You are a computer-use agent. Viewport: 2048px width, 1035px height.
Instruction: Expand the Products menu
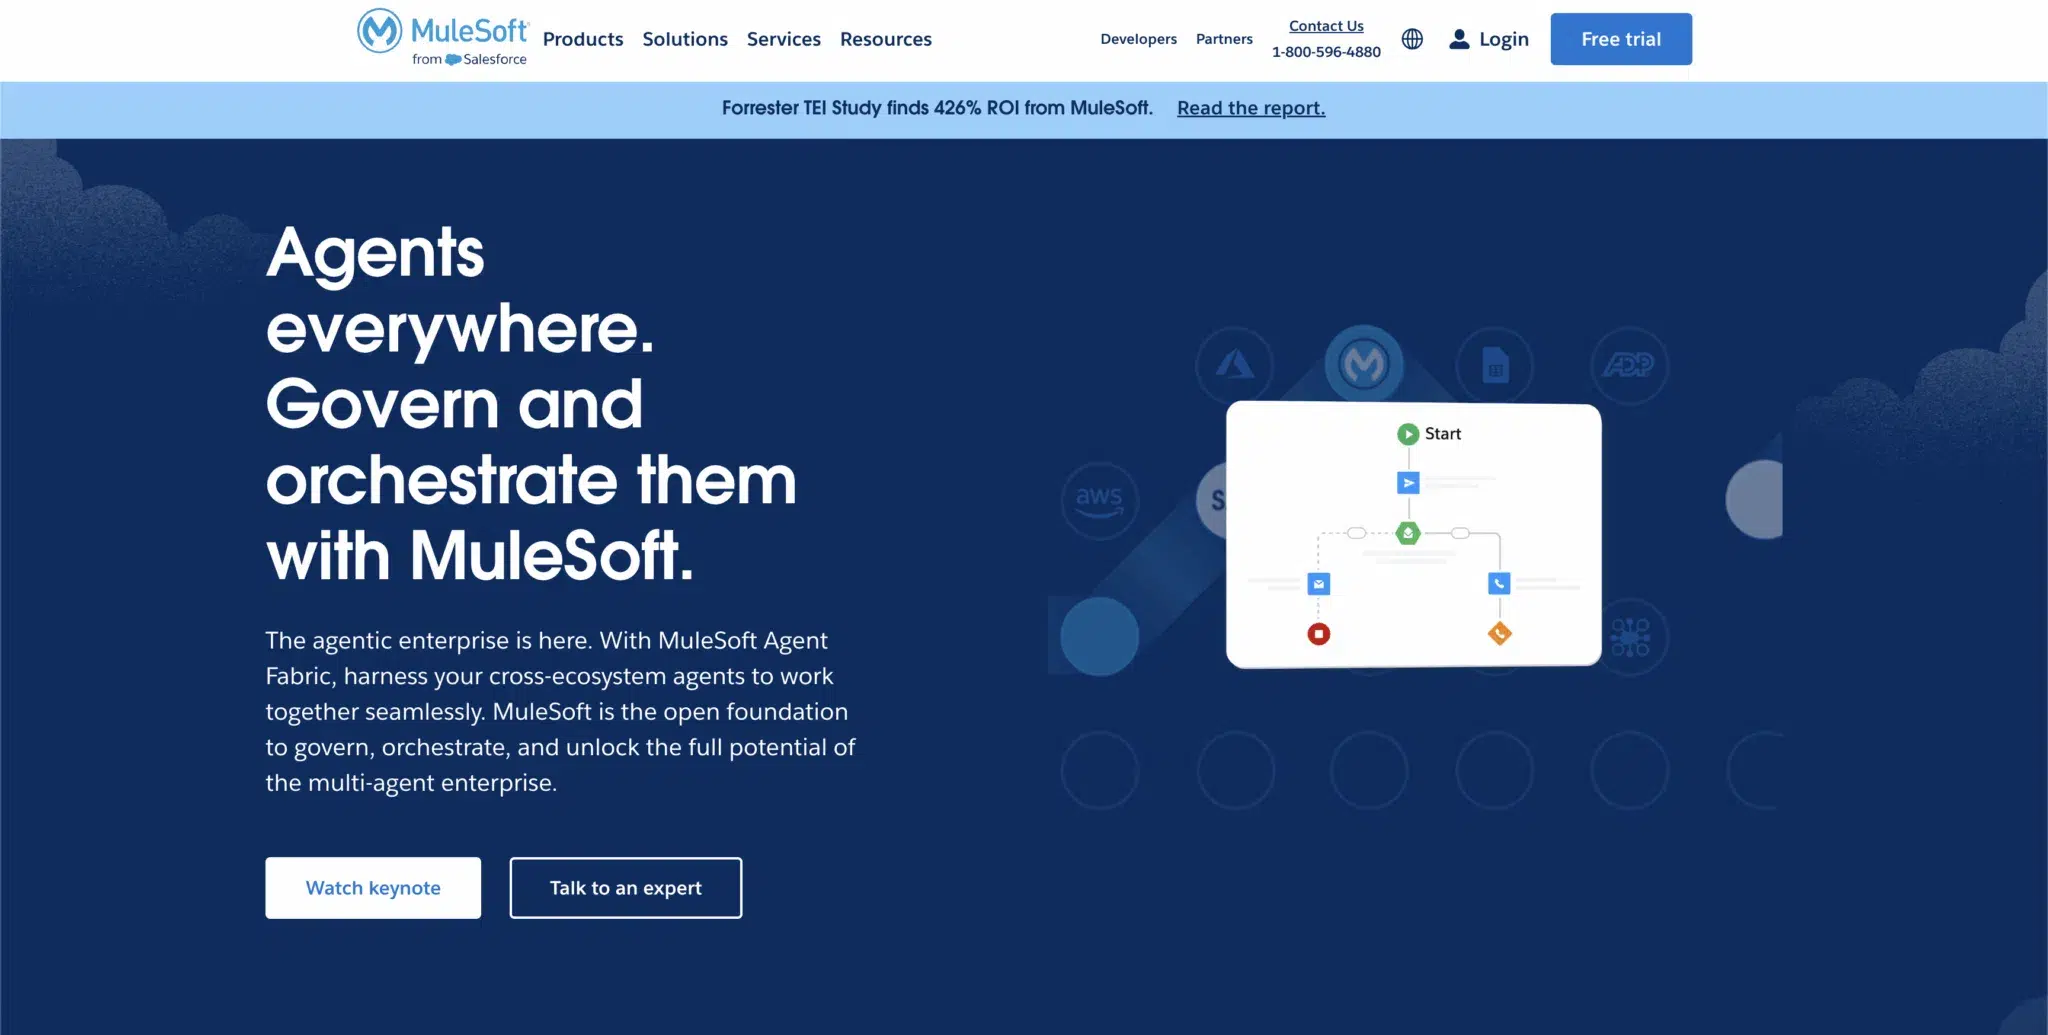pyautogui.click(x=583, y=39)
